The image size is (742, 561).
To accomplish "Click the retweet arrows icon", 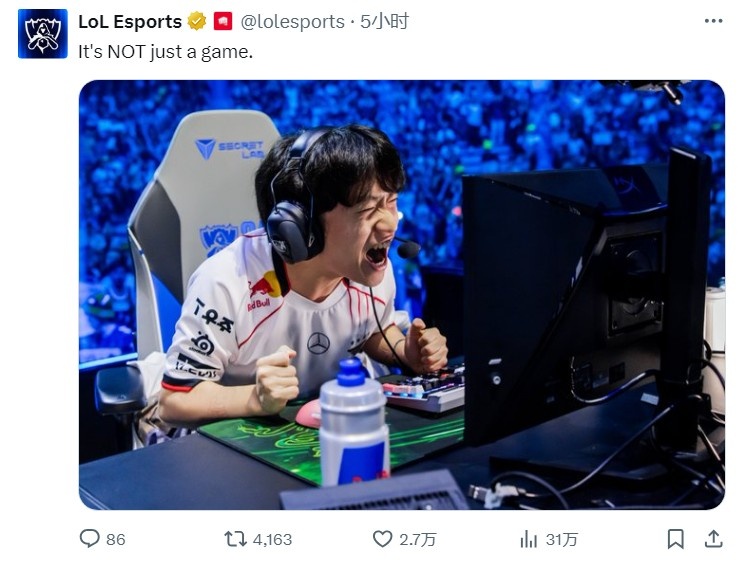I will coord(235,539).
